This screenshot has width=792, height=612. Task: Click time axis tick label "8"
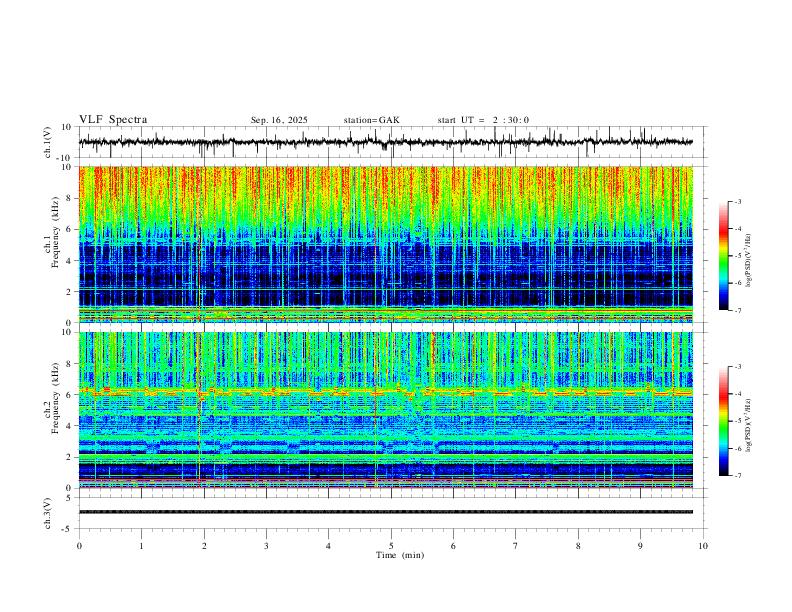578,546
